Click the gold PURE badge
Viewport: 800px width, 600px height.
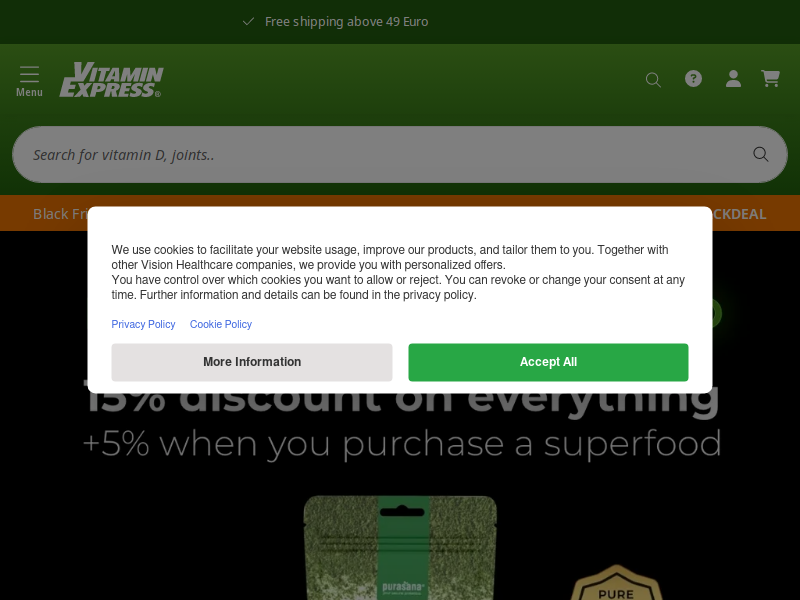616,582
